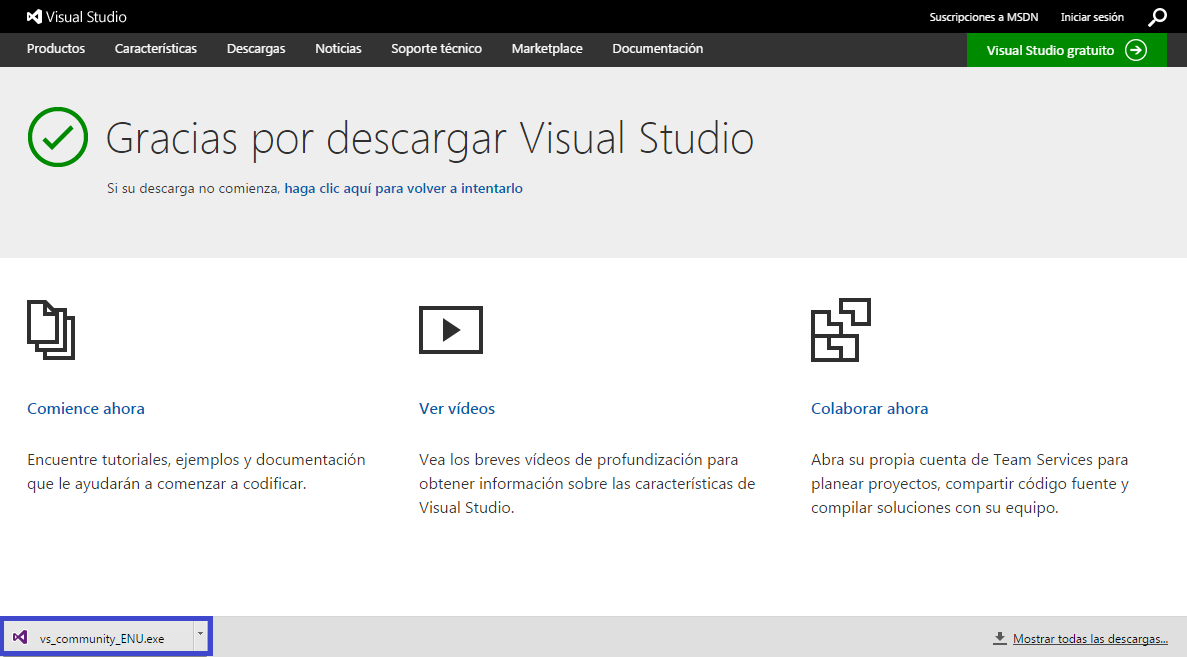Click the paragraph starting 'Abra su propia cuenta'
The image size is (1187, 657).
click(970, 484)
